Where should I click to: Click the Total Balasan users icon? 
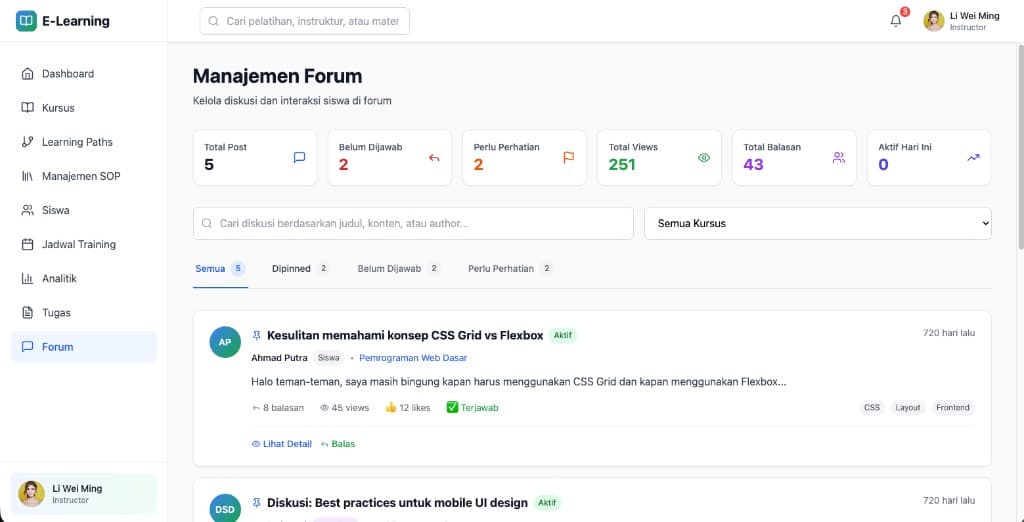pos(838,157)
